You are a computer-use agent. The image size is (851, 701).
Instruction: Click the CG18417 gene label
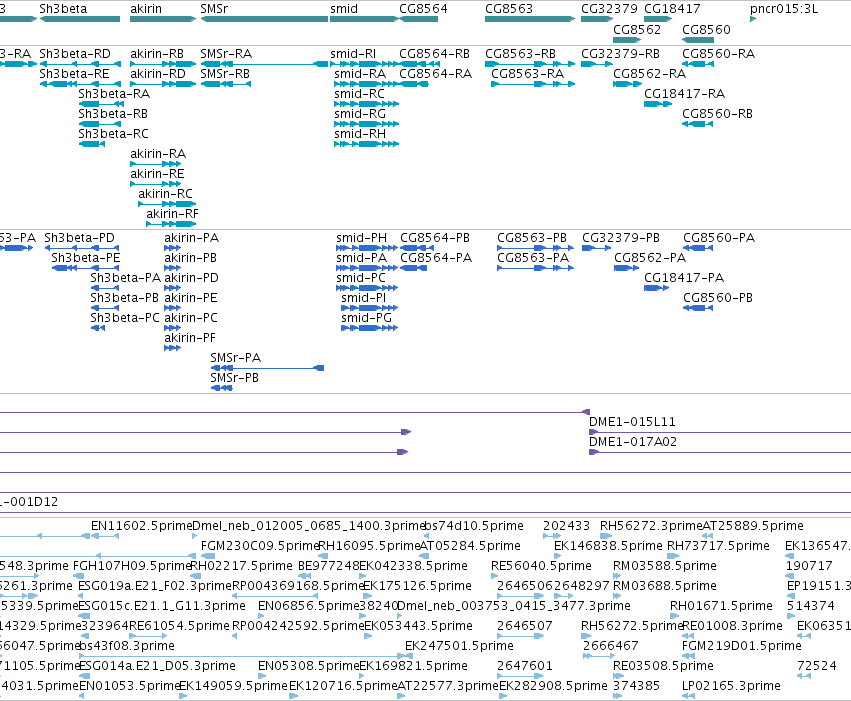click(672, 9)
